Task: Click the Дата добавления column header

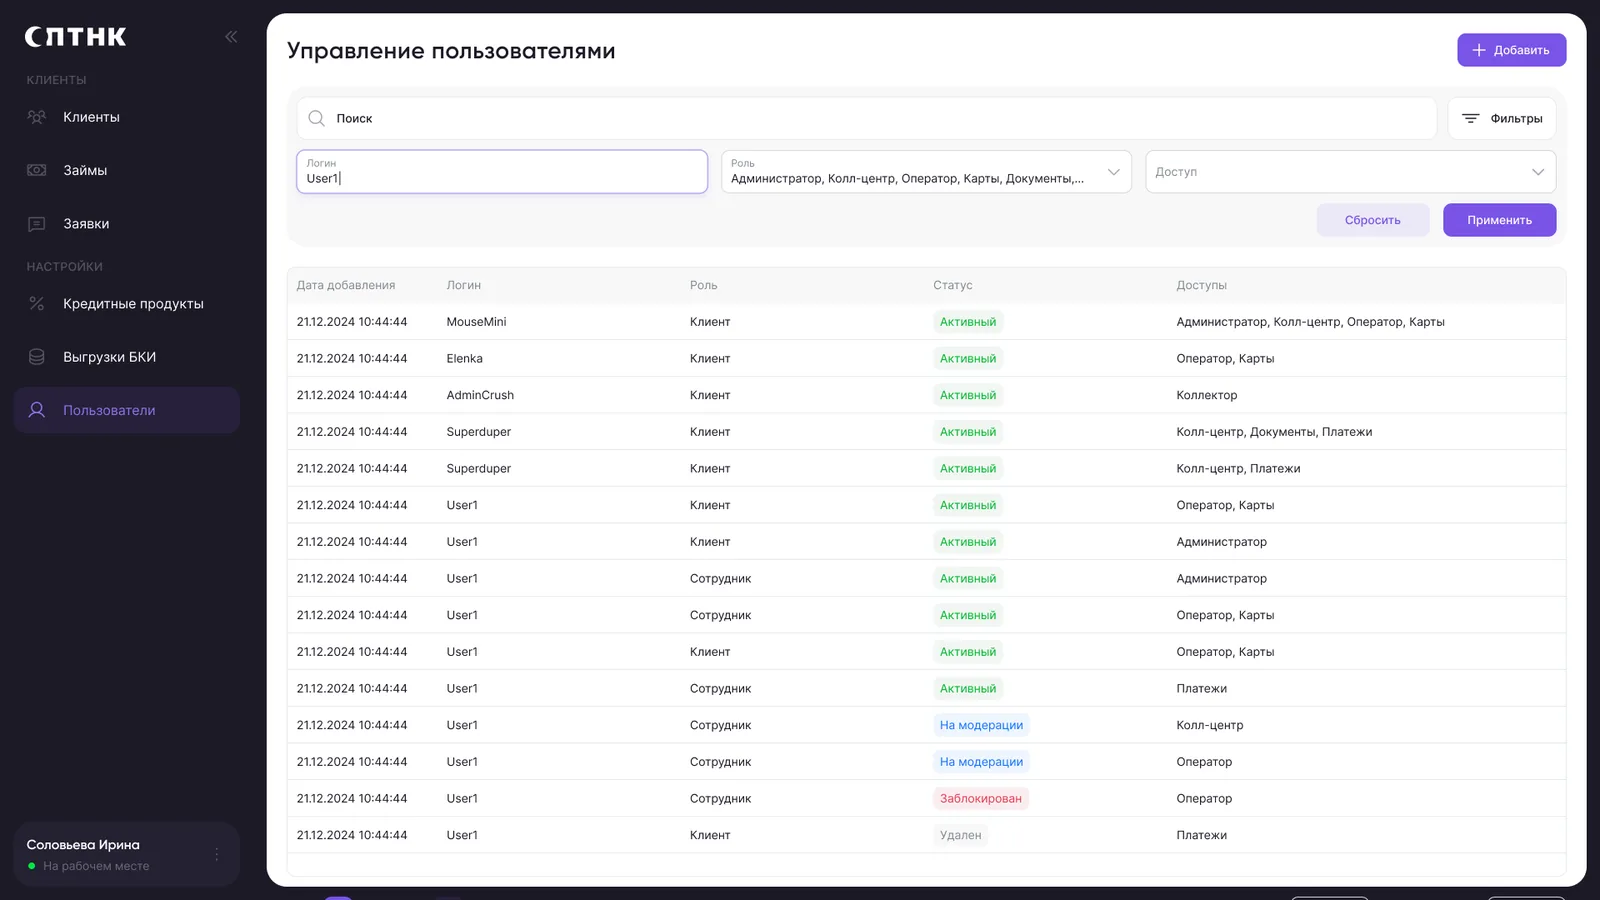Action: (346, 285)
